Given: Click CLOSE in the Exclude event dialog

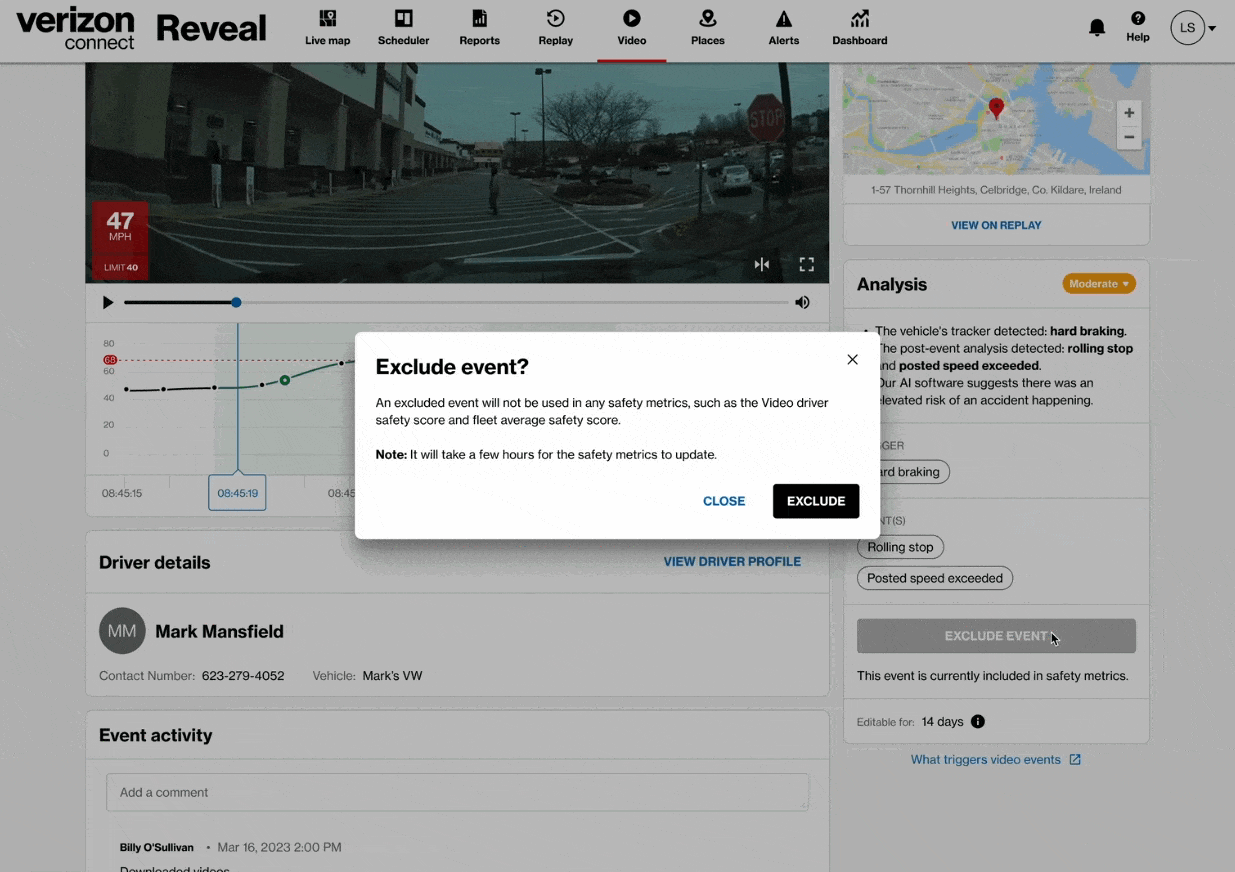Looking at the screenshot, I should (724, 501).
